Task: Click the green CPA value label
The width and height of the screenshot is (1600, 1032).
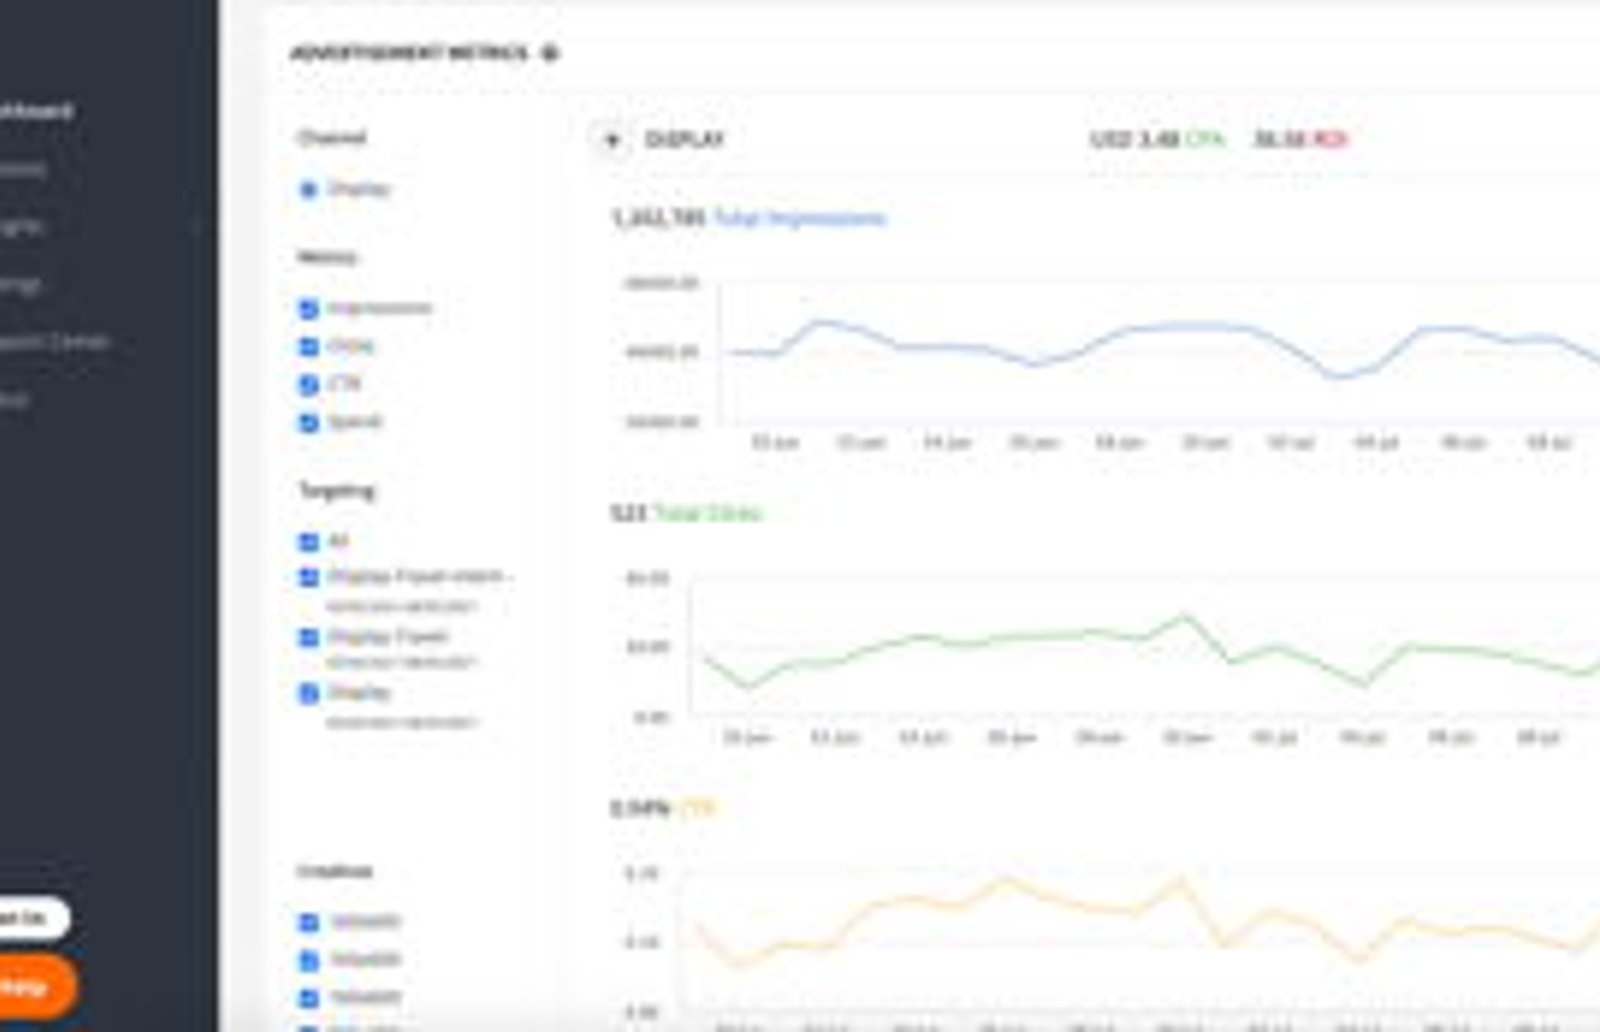Action: (x=1204, y=139)
